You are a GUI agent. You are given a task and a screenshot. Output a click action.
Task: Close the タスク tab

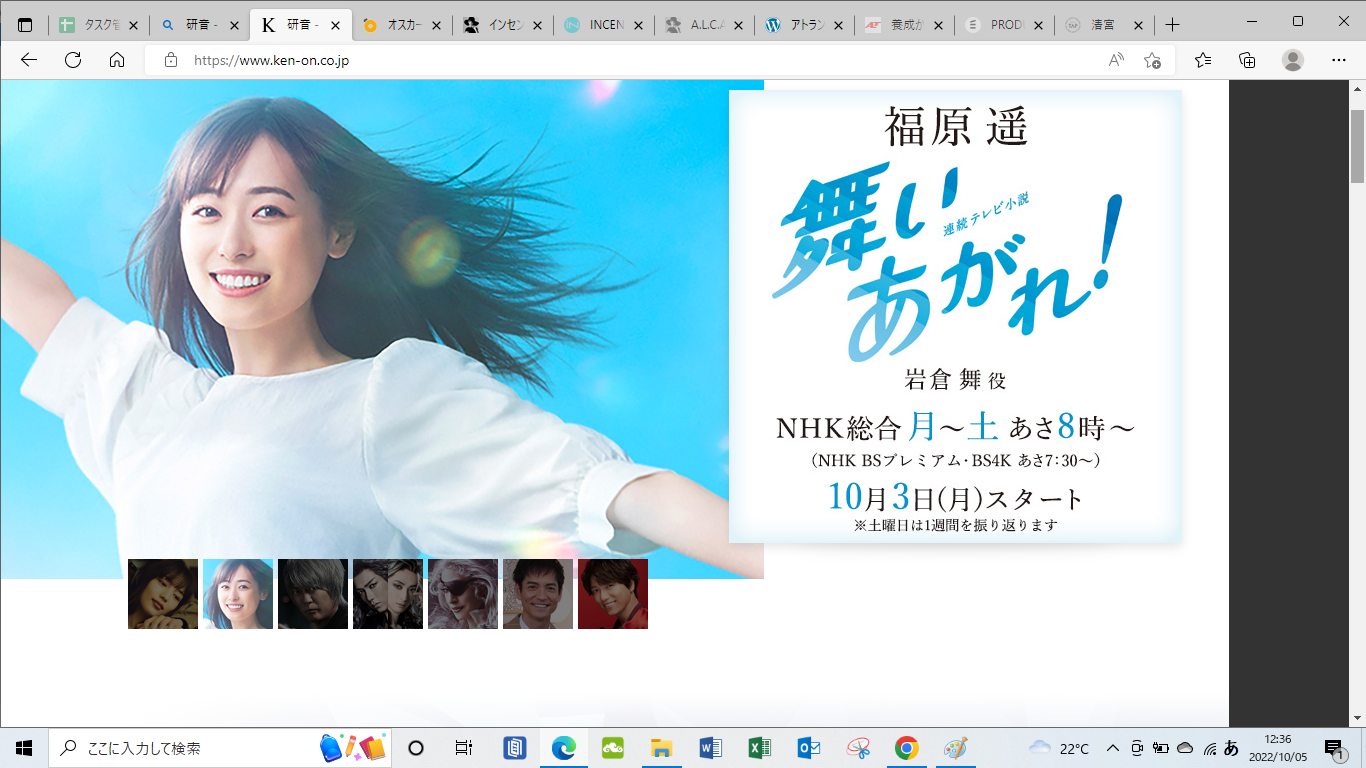click(x=134, y=26)
